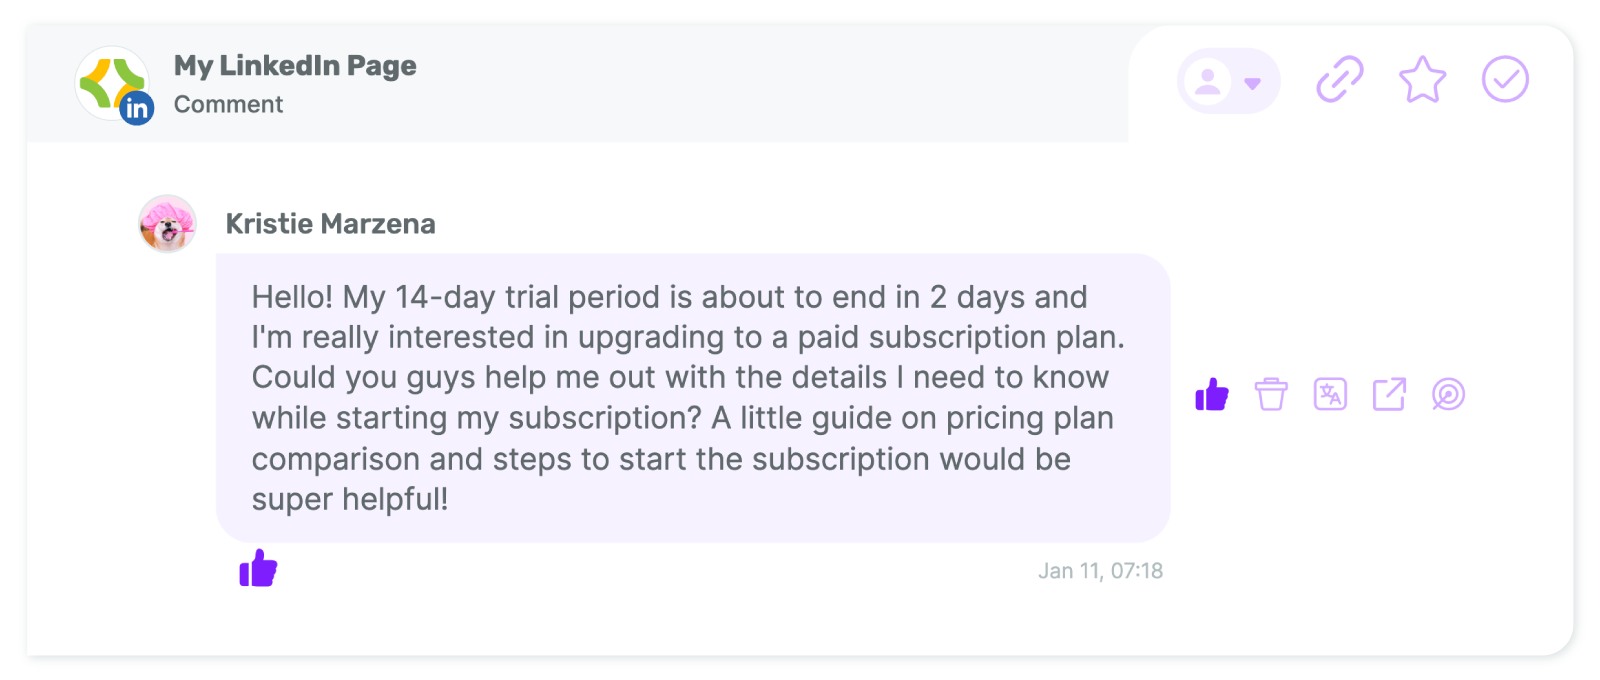Open the comment in external window
The width and height of the screenshot is (1600, 680).
coord(1389,395)
